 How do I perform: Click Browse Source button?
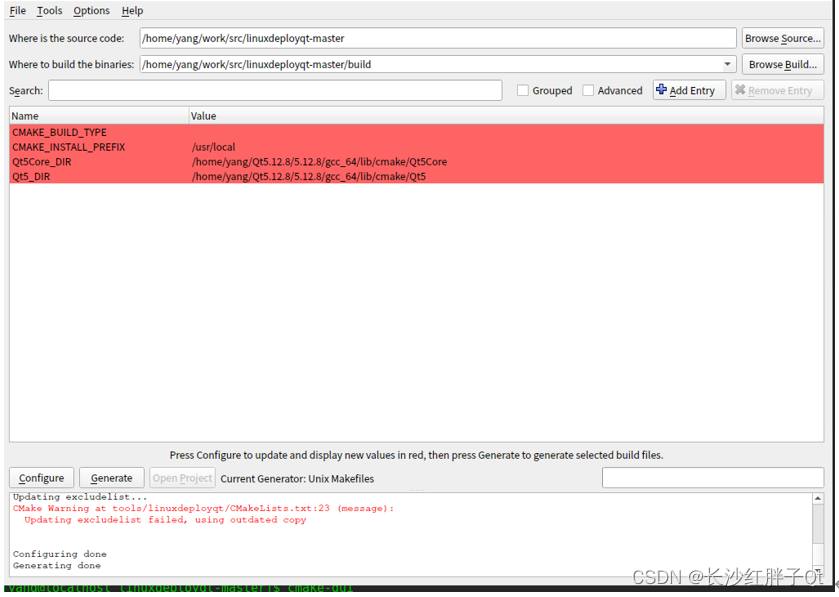(782, 37)
